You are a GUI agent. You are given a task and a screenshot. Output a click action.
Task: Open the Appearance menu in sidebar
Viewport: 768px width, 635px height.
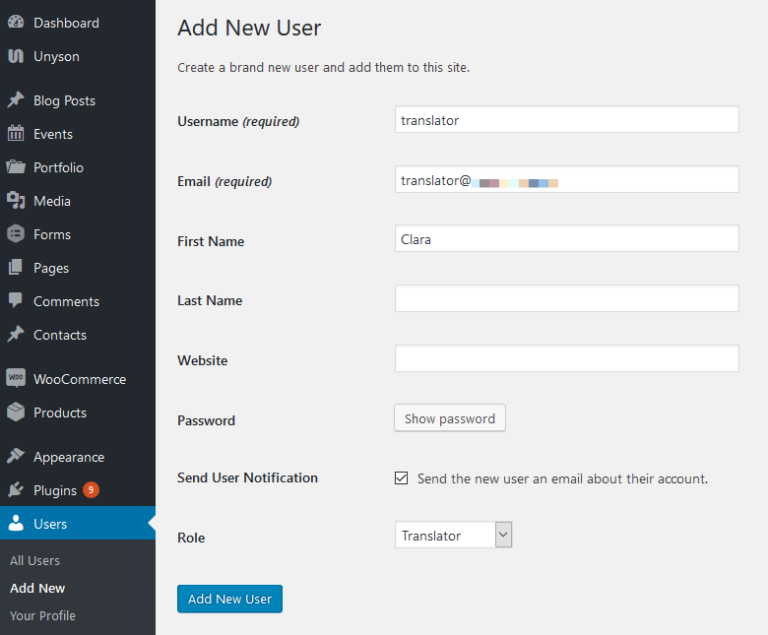(x=68, y=457)
